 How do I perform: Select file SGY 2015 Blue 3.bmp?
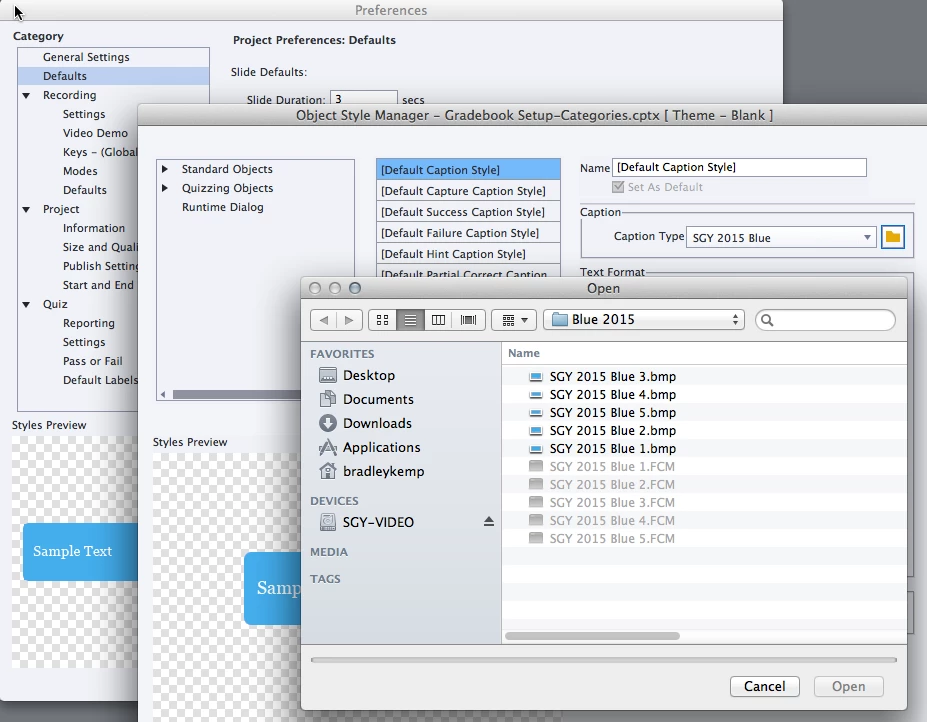(704, 377)
